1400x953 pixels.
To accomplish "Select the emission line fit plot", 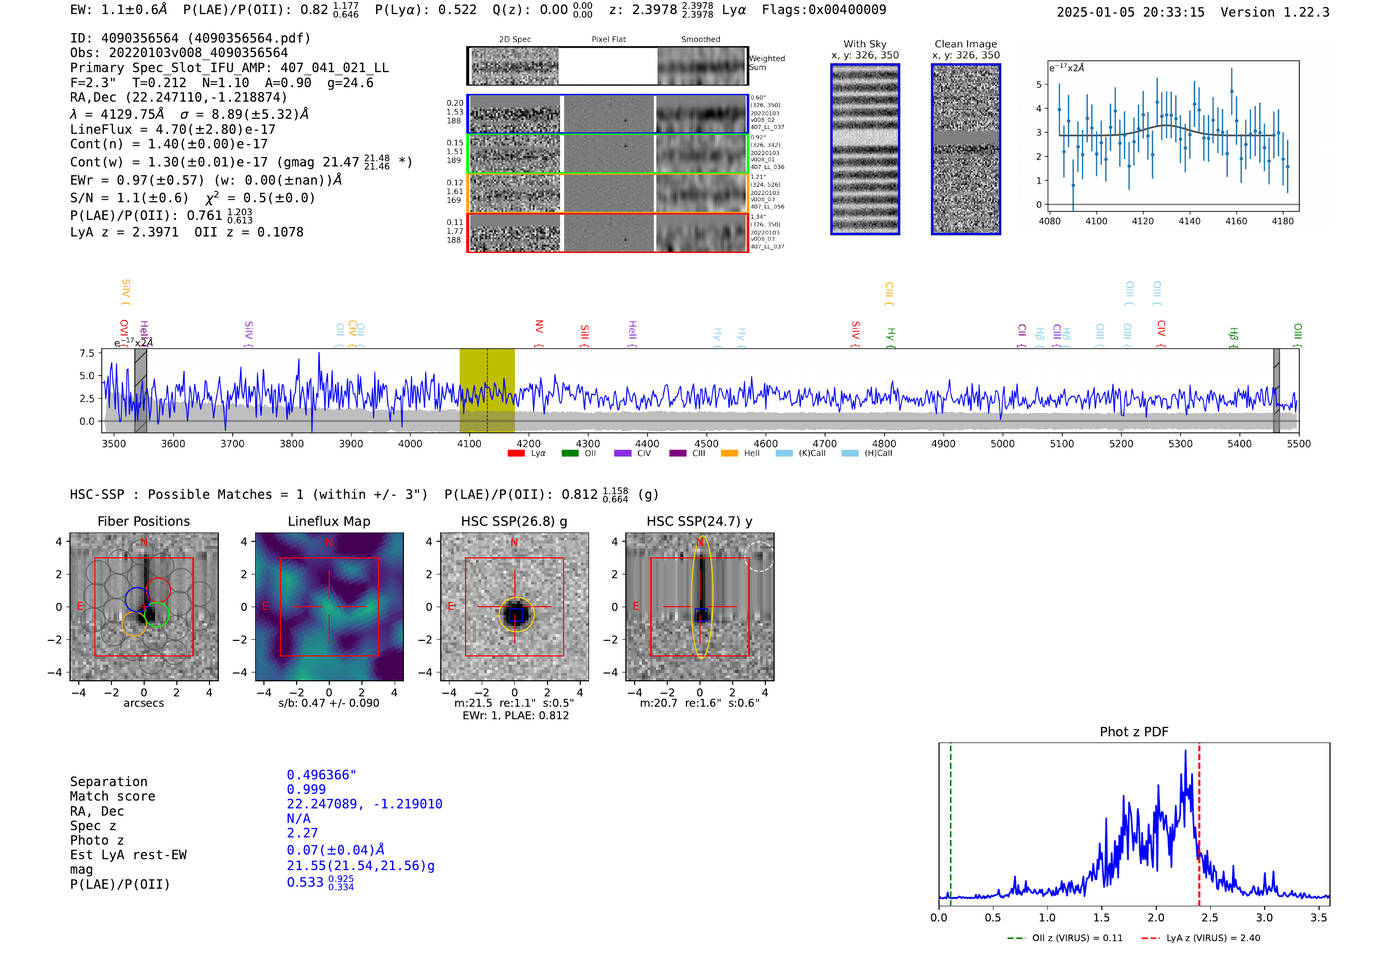I will point(1172,136).
